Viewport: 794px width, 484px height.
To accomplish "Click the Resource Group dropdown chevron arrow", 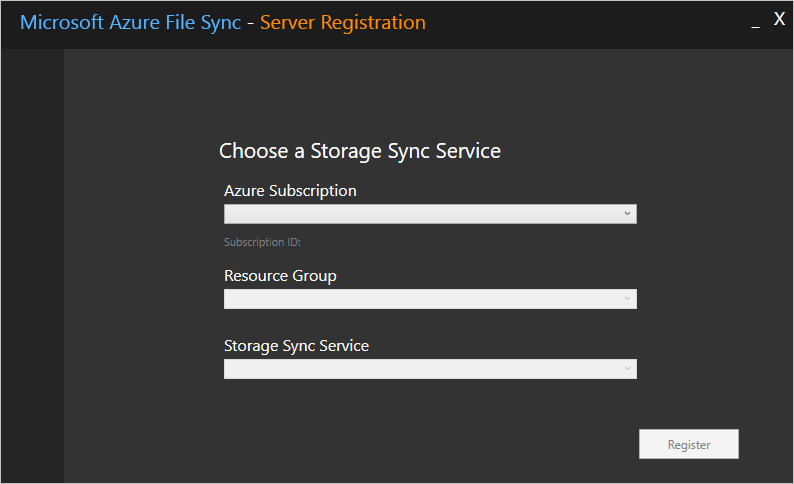I will [x=627, y=299].
